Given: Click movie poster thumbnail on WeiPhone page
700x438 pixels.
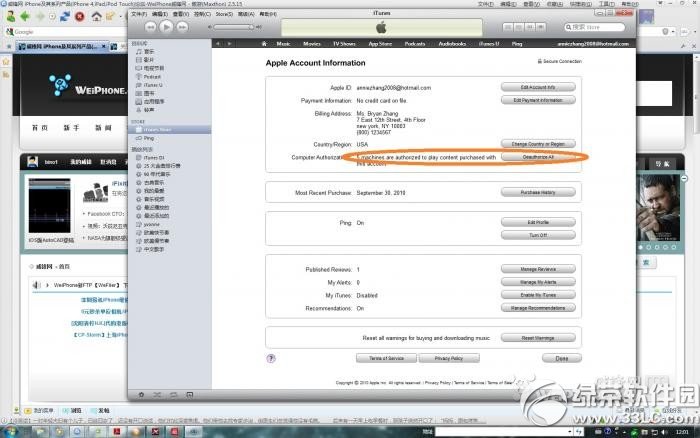Looking at the screenshot, I should click(x=658, y=208).
